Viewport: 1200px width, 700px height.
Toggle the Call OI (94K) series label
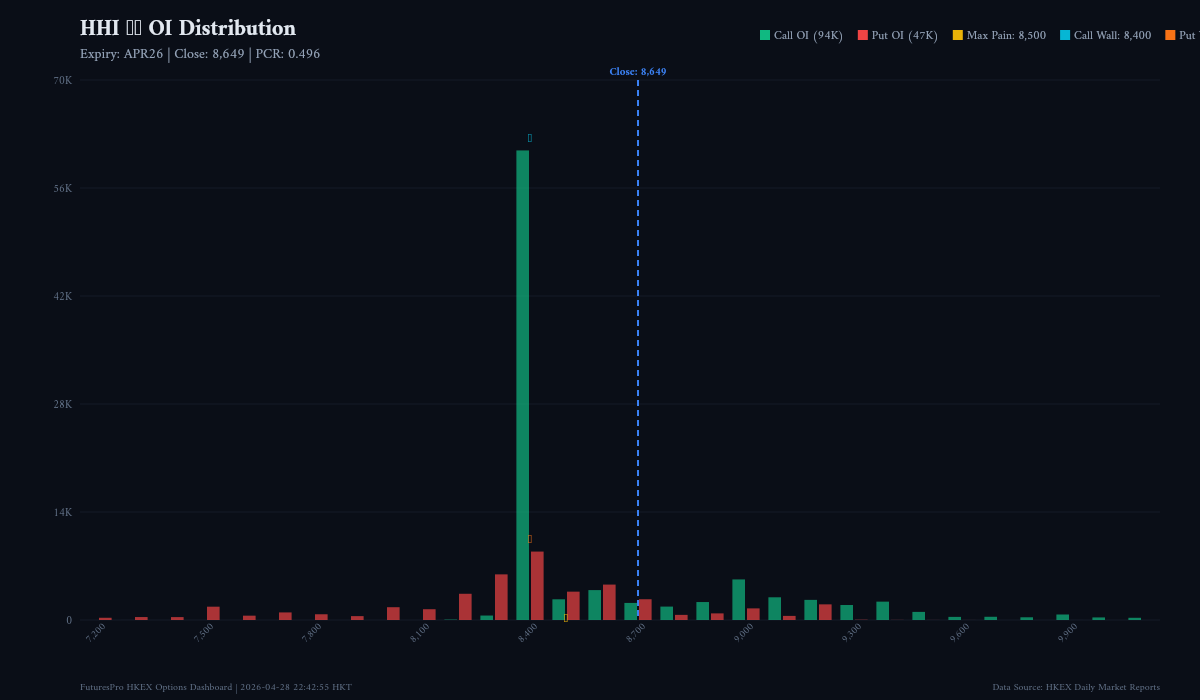[x=808, y=35]
